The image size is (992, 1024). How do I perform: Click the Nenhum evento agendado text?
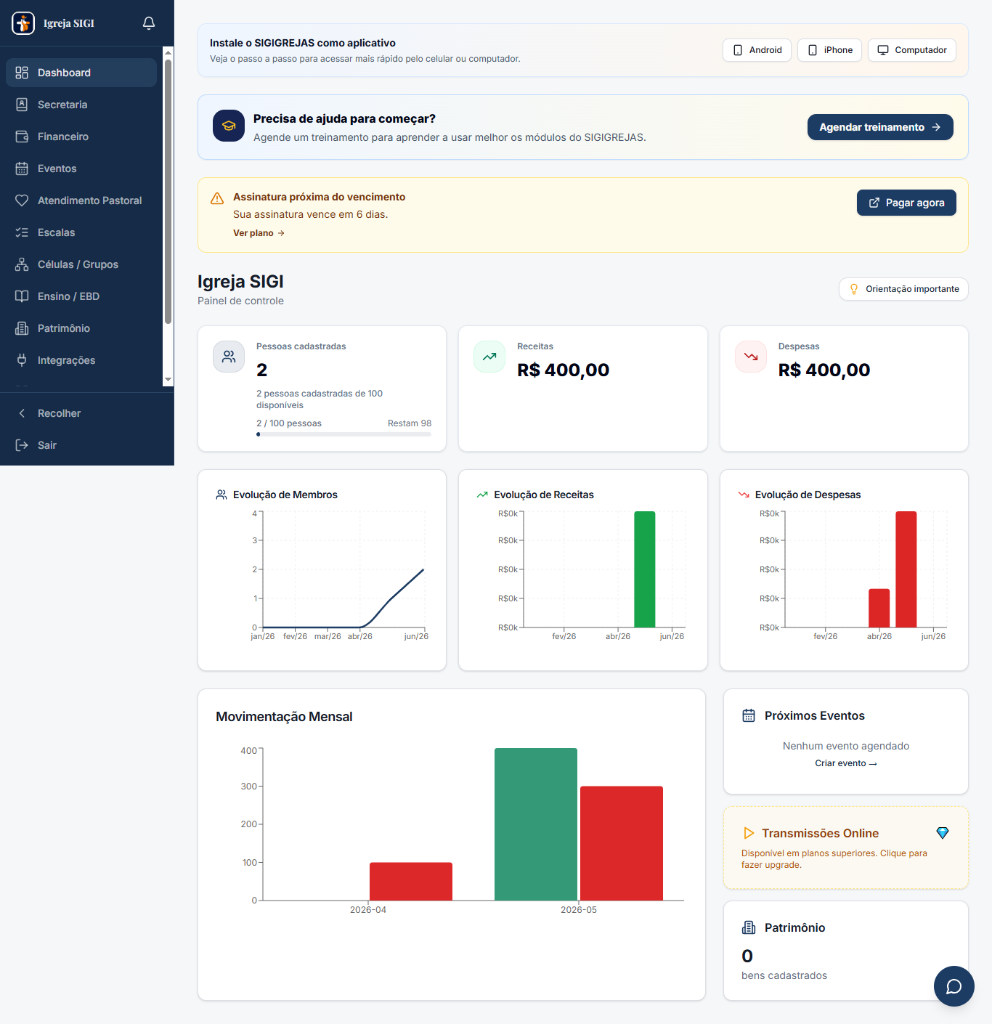click(x=846, y=746)
